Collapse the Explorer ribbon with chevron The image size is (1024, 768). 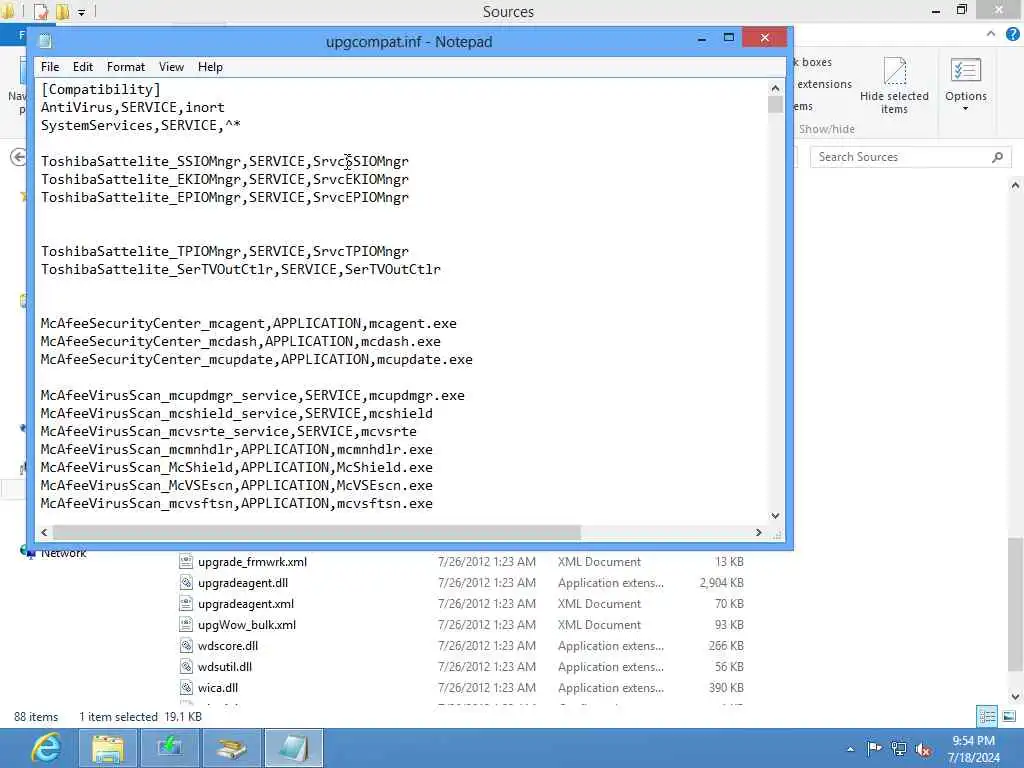991,33
